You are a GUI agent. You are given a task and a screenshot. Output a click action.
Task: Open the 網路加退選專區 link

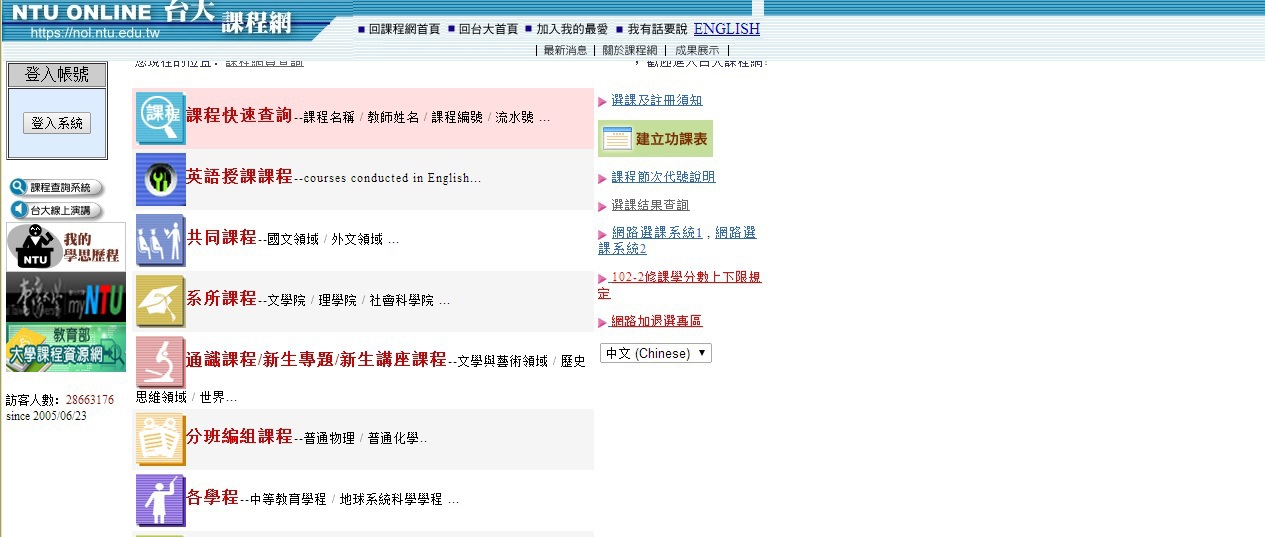point(657,321)
